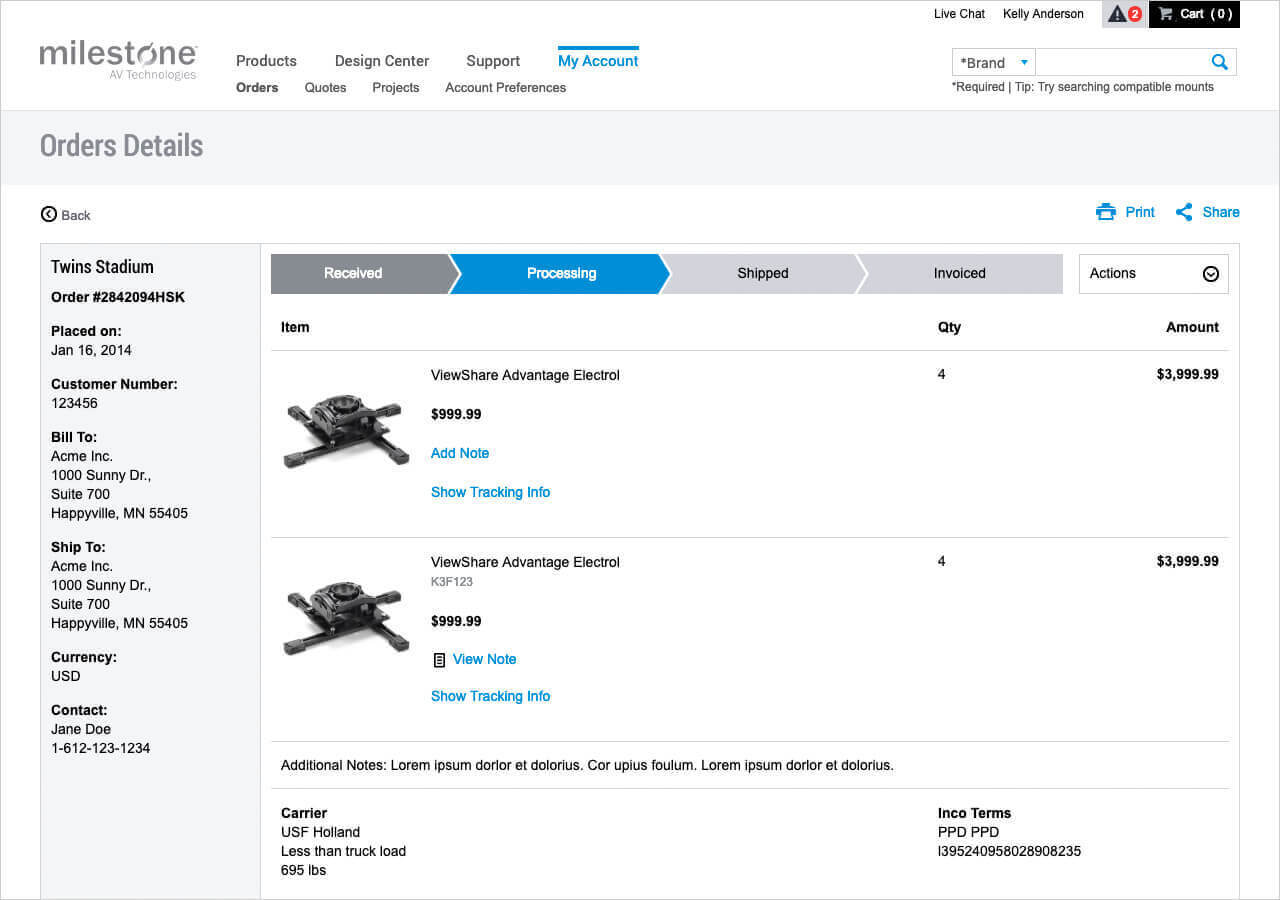This screenshot has height=900, width=1280.
Task: Click the K3F123 part number text
Action: pos(452,581)
